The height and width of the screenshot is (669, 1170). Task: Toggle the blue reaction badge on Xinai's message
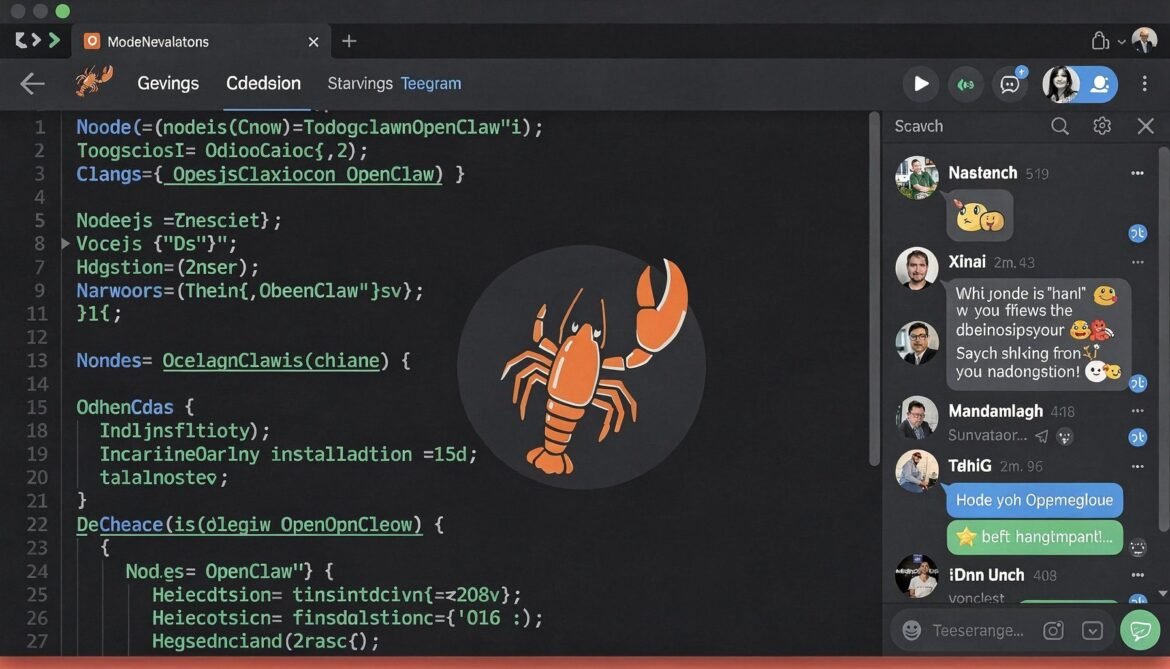pos(1137,383)
